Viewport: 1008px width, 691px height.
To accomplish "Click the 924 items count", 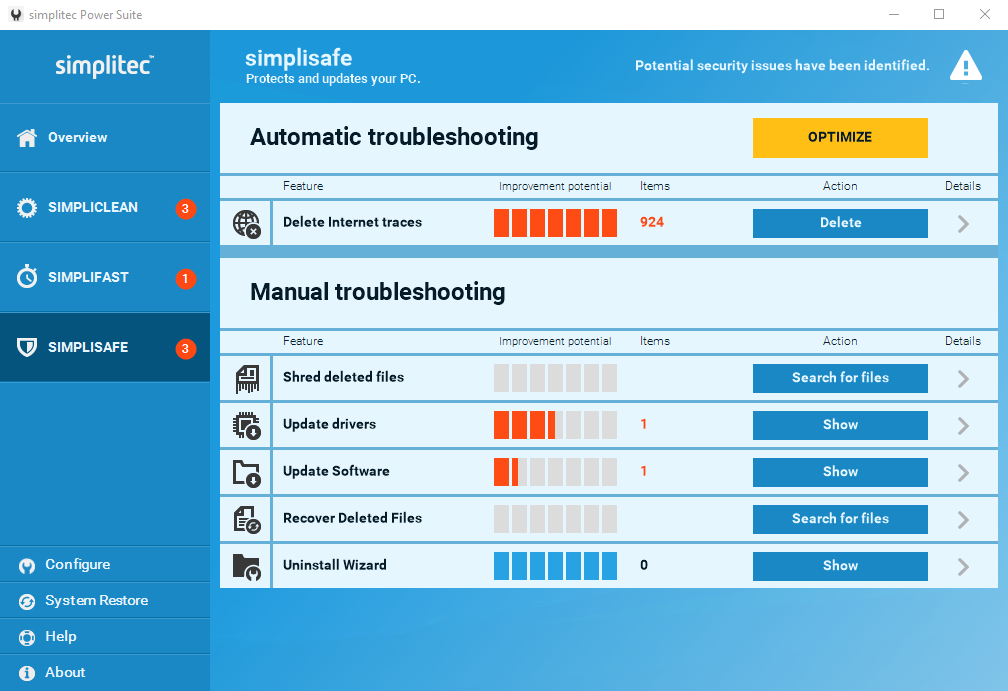I will pos(652,222).
